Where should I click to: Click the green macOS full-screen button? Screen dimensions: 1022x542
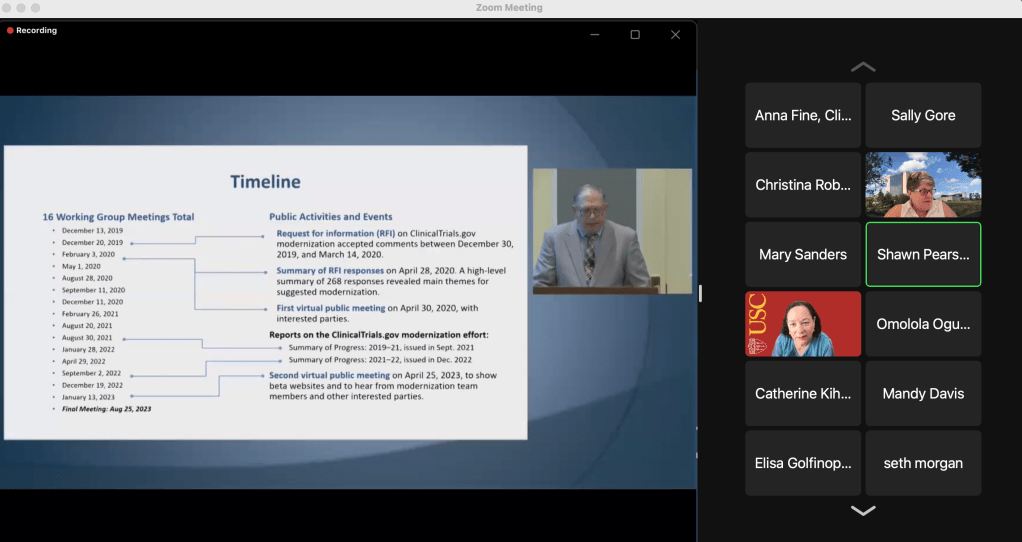[36, 8]
